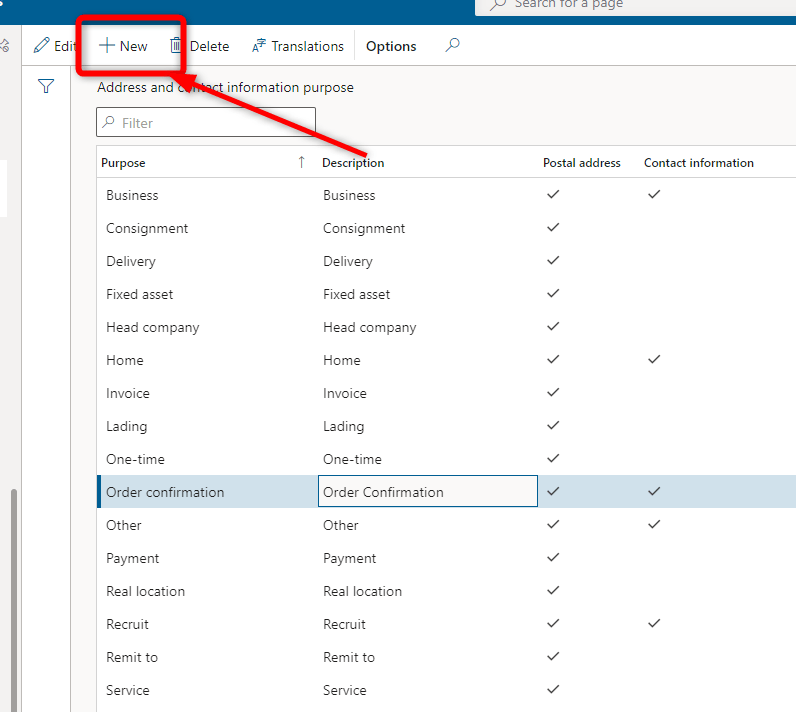Select the Remit to purpose row
Viewport: 796px width, 712px height.
[132, 657]
